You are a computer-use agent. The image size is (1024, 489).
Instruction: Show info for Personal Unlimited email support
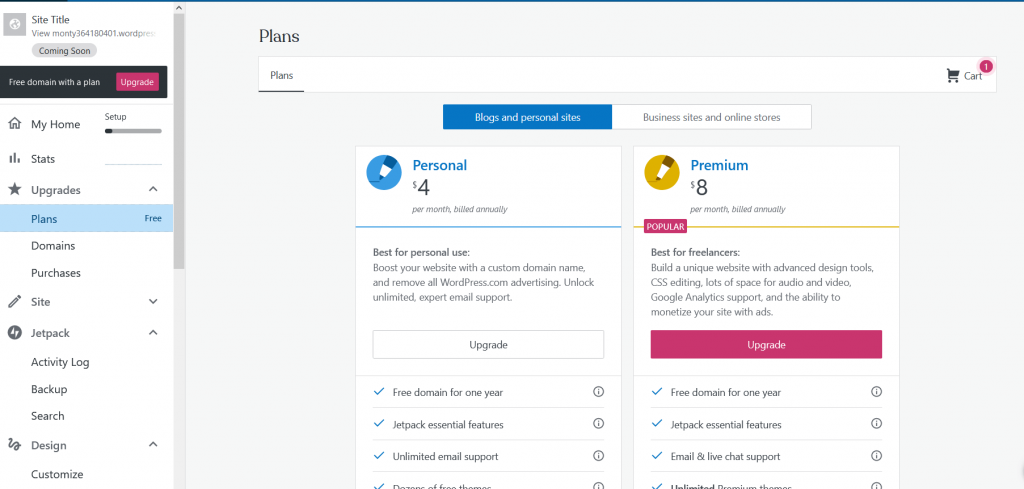598,456
